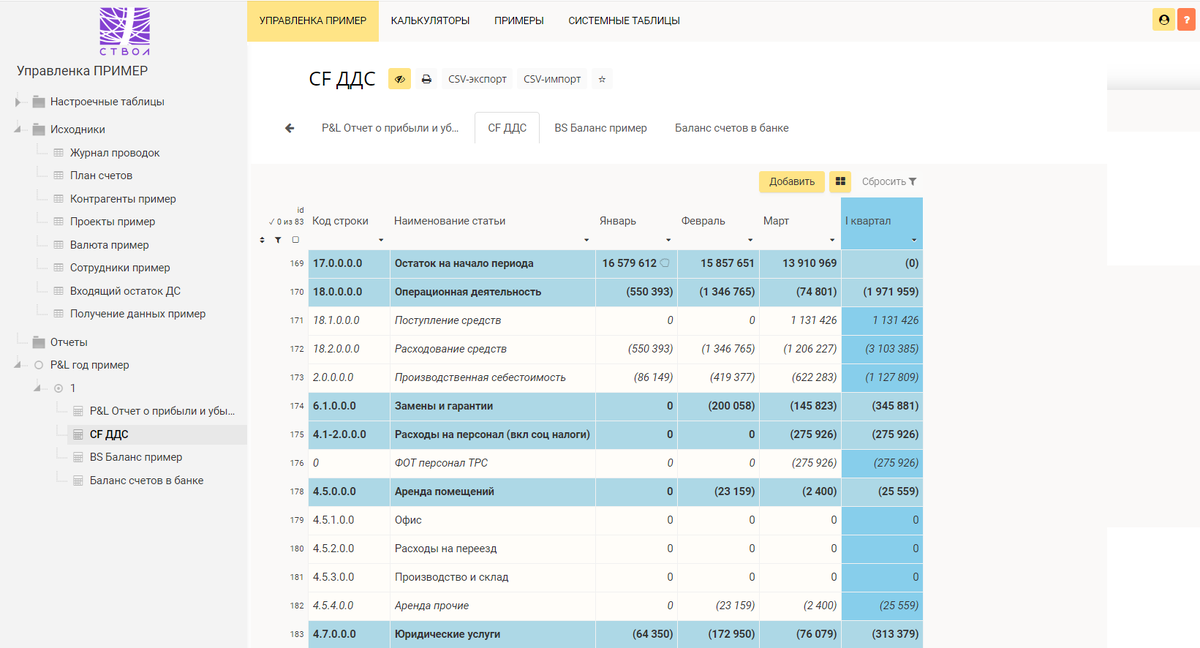The image size is (1200, 648).
Task: Click the Получение данных пример table icon
Action: tap(58, 314)
